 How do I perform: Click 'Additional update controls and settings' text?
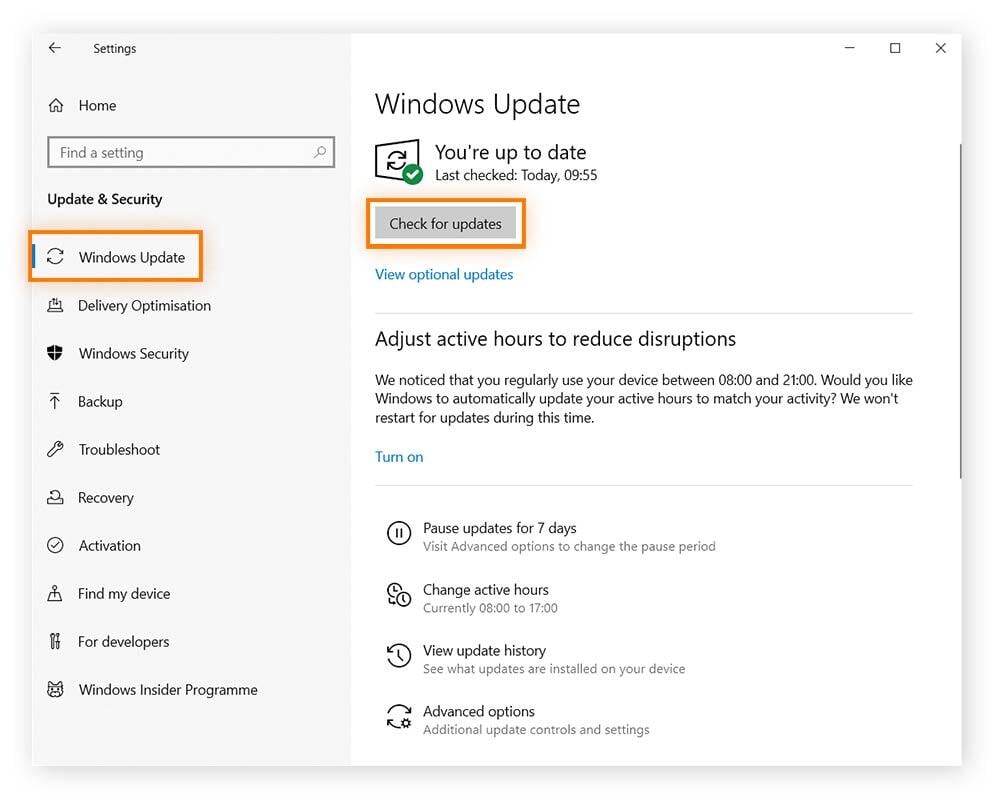coord(536,730)
